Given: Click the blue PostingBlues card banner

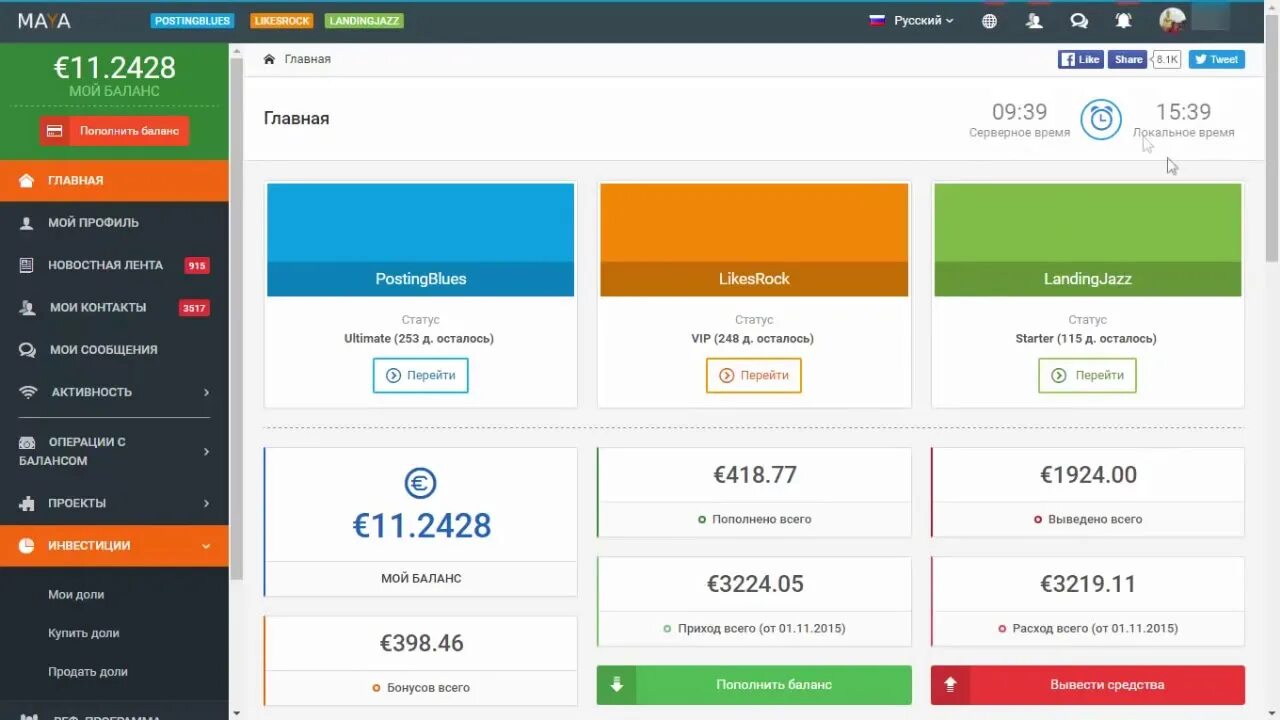Looking at the screenshot, I should (x=421, y=240).
